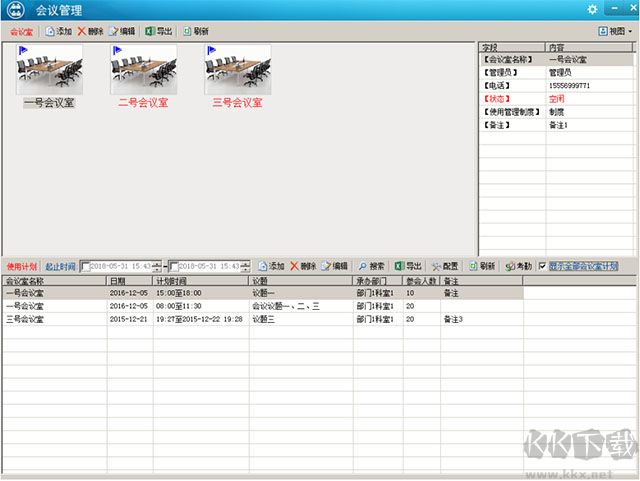Select the 三号会议室 room thumbnail
This screenshot has height=481, width=640.
237,77
